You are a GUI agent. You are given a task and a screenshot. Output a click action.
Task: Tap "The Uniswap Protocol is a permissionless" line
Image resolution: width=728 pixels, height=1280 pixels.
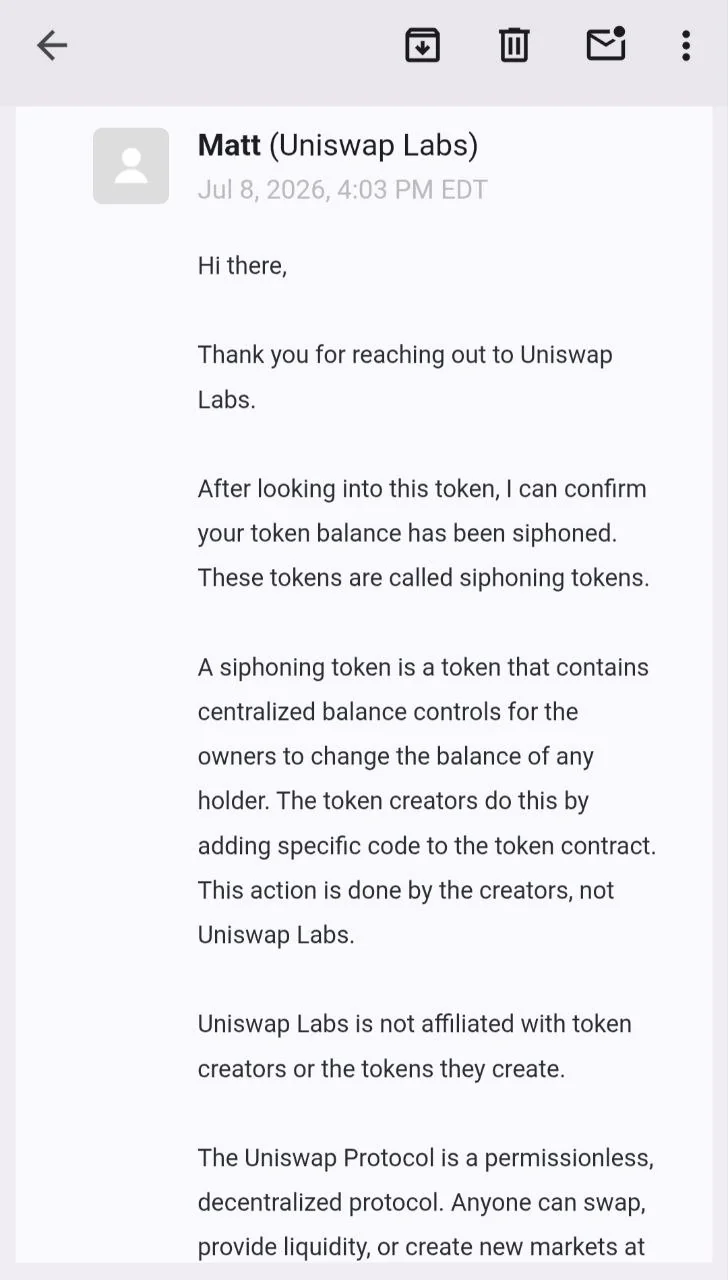point(426,1158)
